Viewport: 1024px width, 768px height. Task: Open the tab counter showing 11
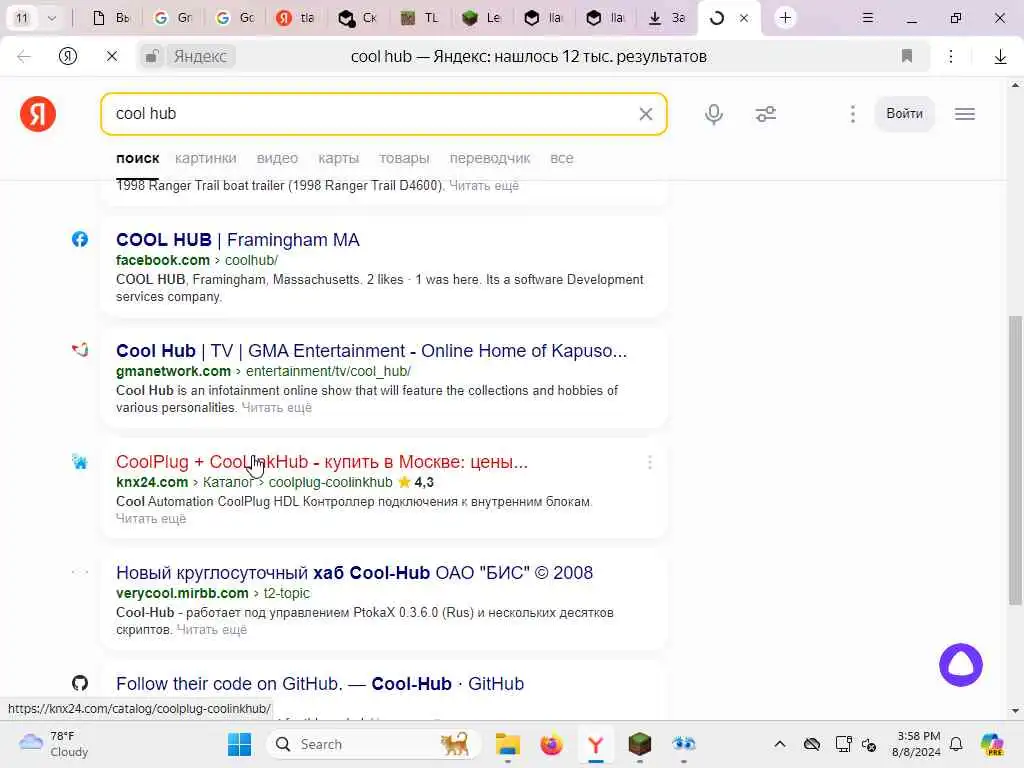click(x=22, y=18)
